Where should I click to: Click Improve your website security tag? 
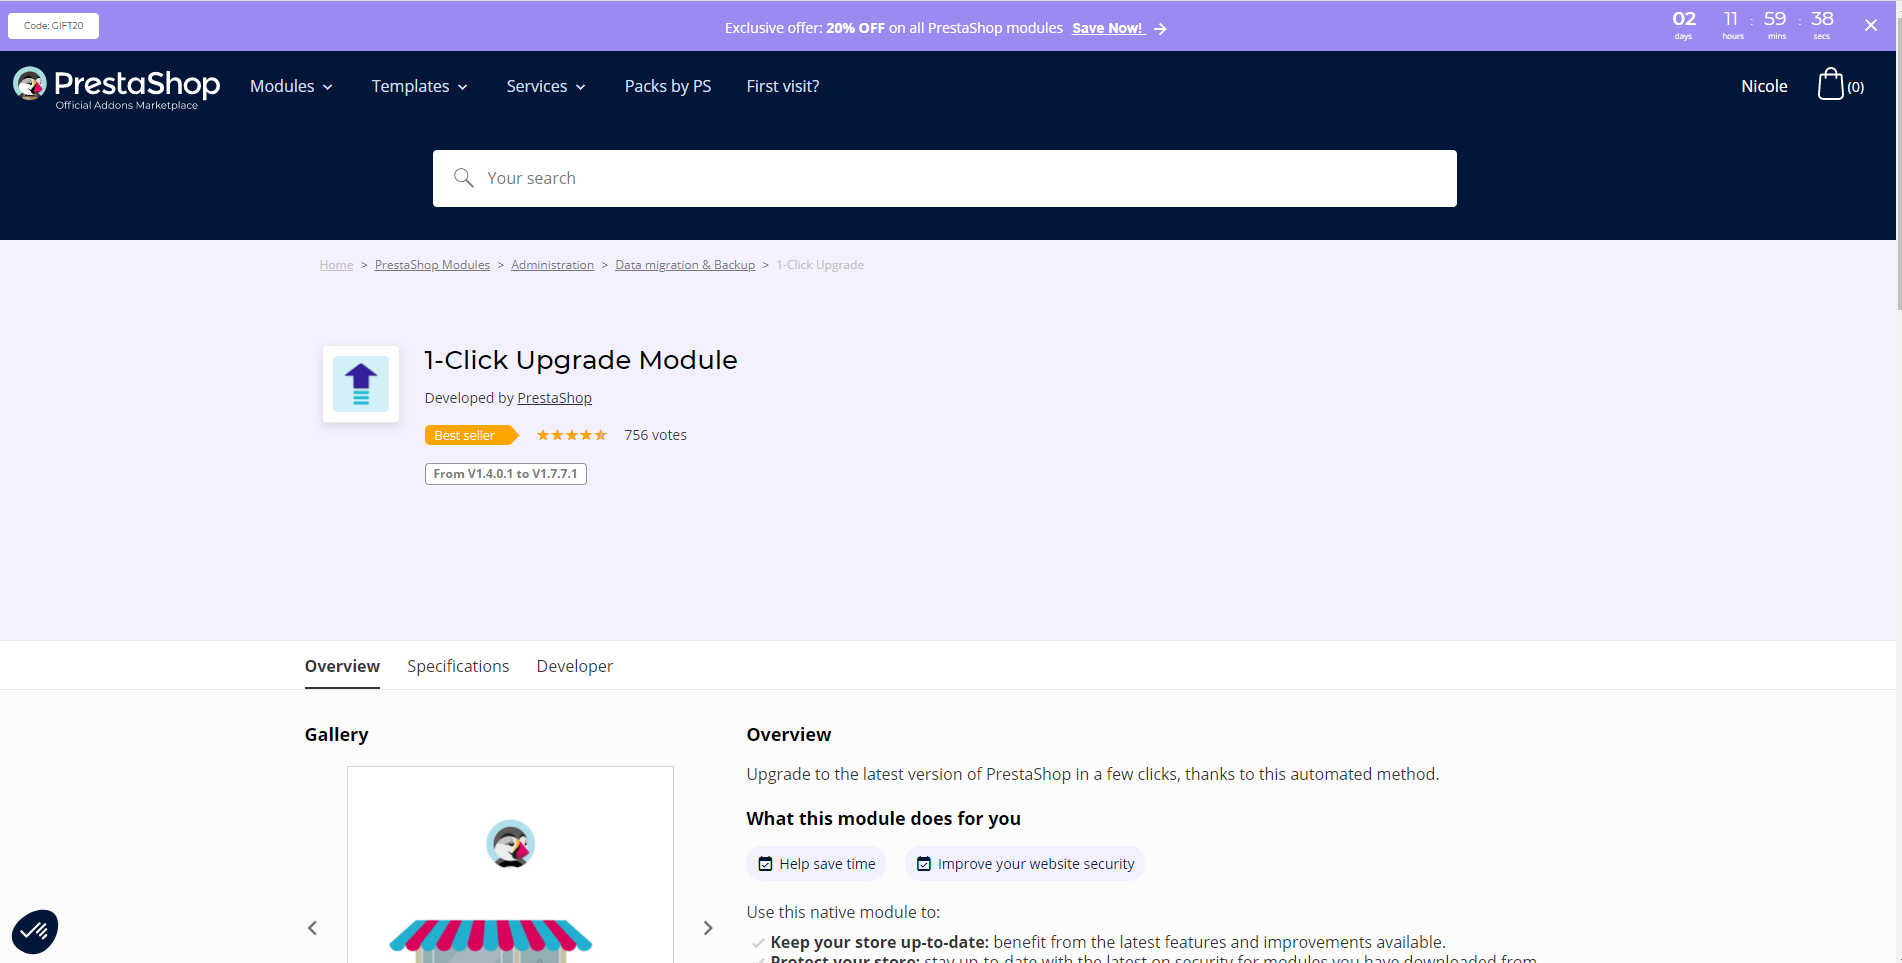tap(1025, 864)
